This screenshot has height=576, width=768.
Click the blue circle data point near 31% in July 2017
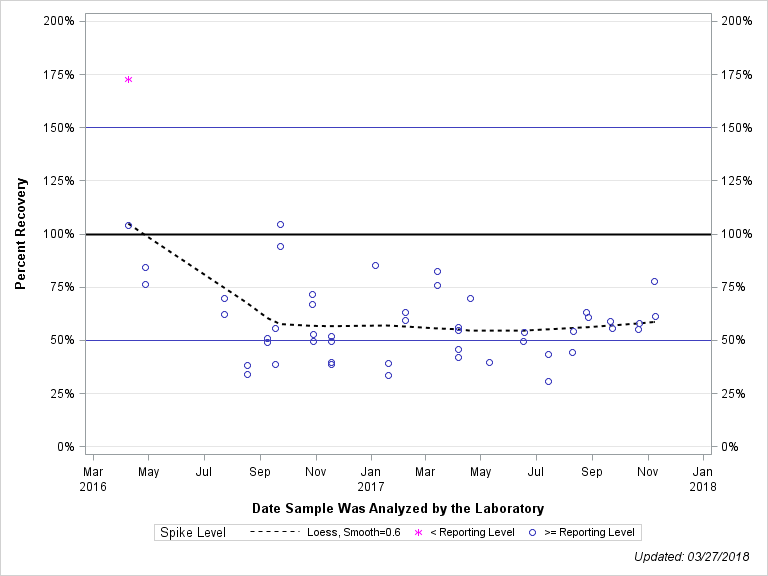pos(549,382)
